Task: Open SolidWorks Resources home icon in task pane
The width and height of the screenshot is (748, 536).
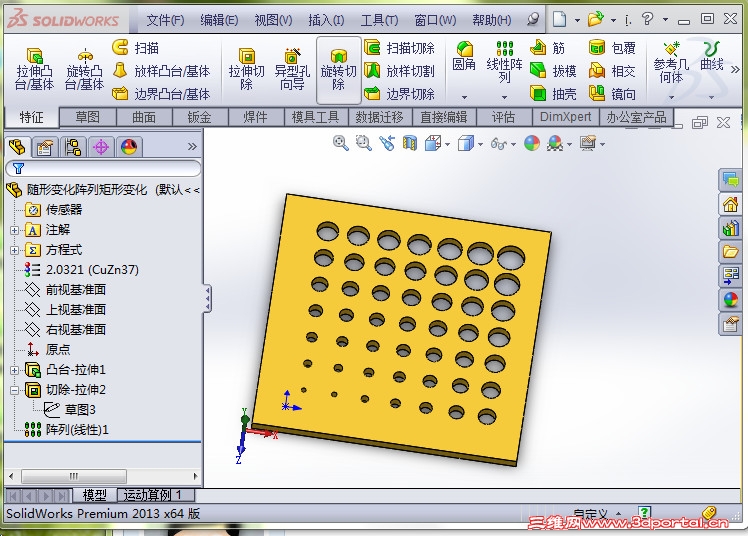Action: pyautogui.click(x=730, y=205)
